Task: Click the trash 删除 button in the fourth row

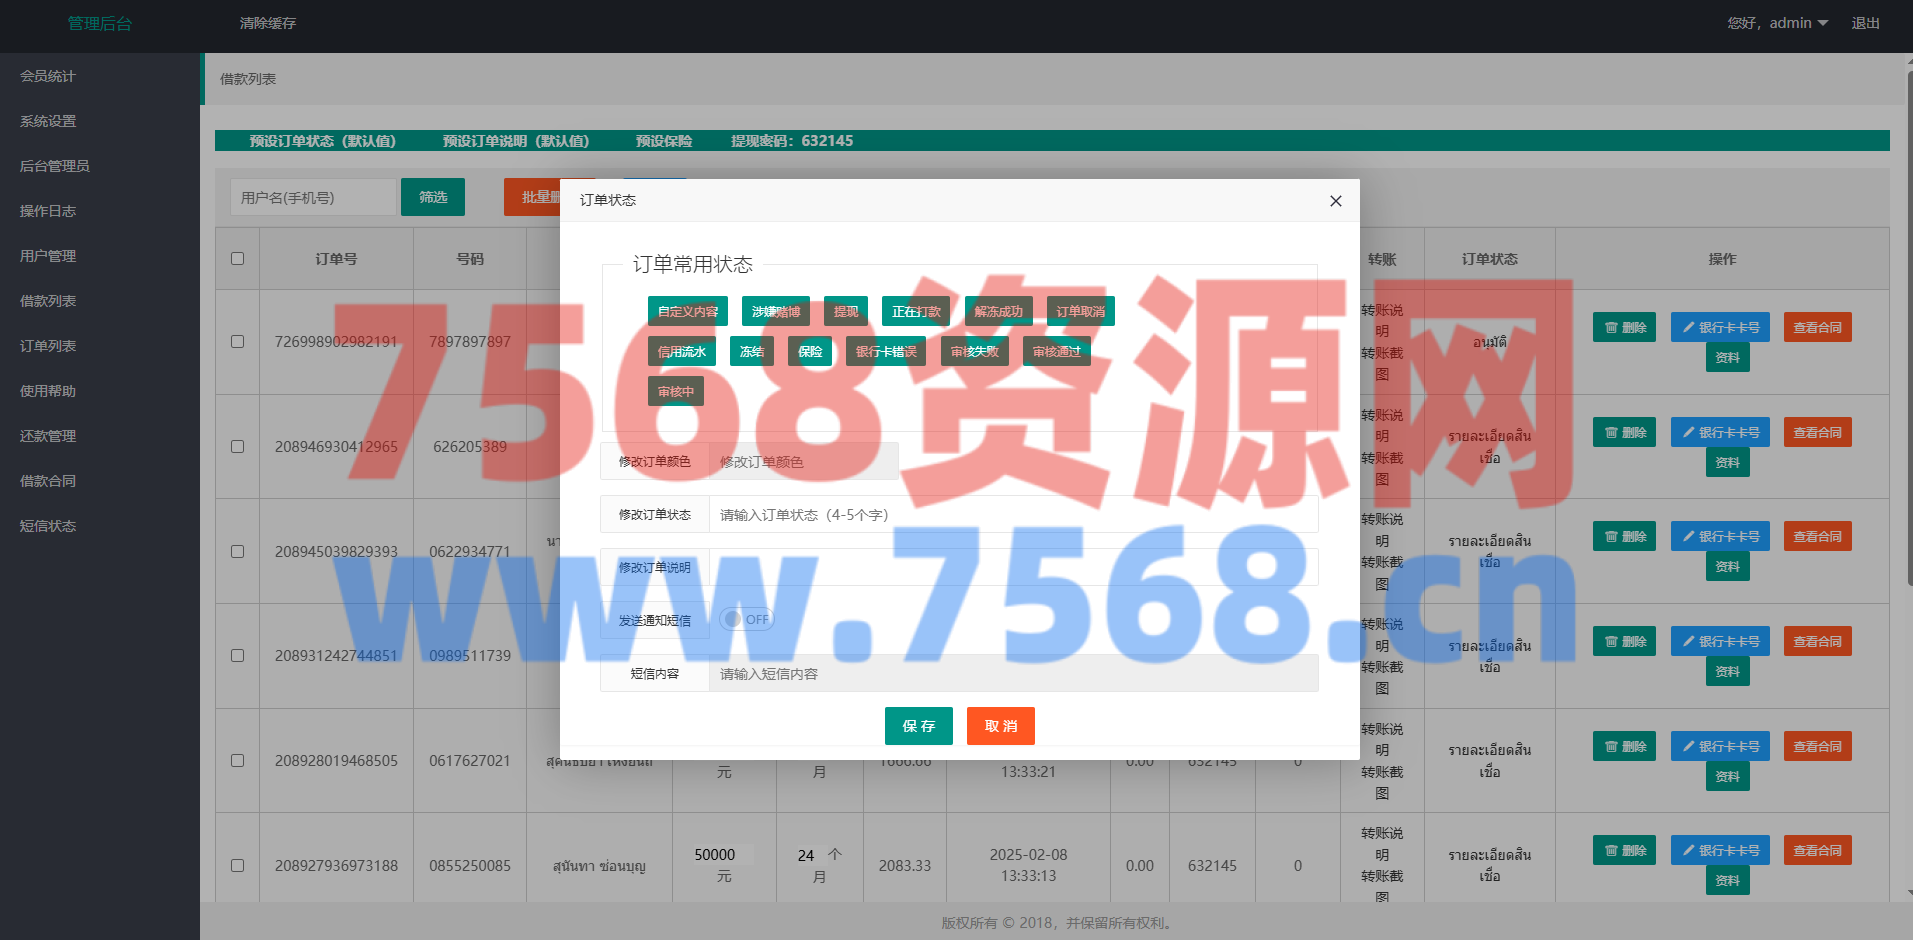Action: click(x=1624, y=642)
